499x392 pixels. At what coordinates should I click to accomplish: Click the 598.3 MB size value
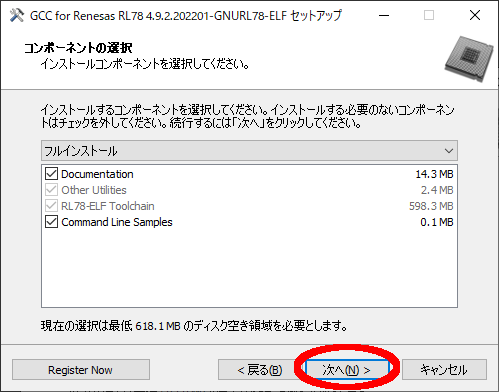(431, 206)
